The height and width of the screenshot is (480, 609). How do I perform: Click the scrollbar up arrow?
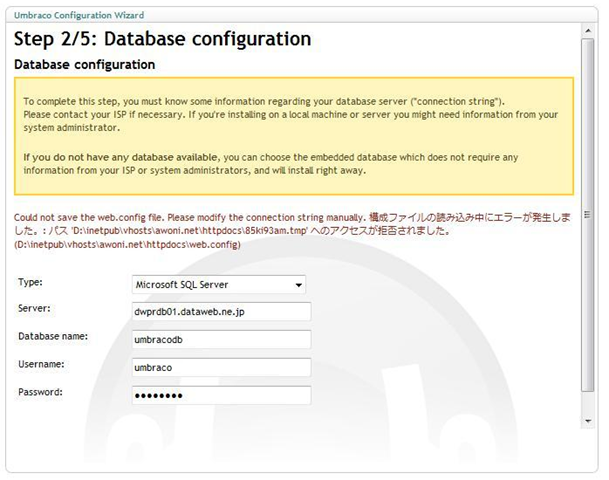(588, 30)
